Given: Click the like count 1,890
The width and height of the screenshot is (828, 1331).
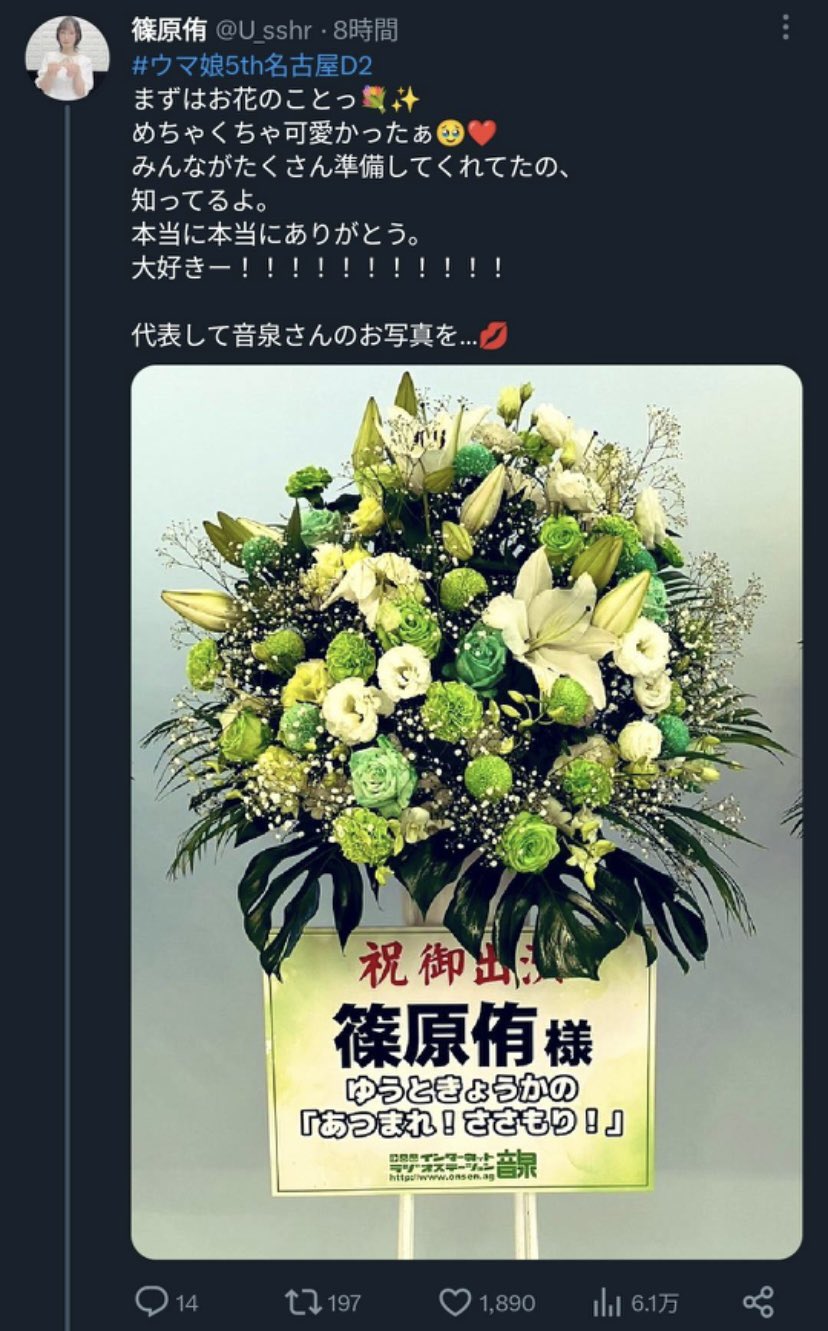Looking at the screenshot, I should pyautogui.click(x=507, y=1303).
